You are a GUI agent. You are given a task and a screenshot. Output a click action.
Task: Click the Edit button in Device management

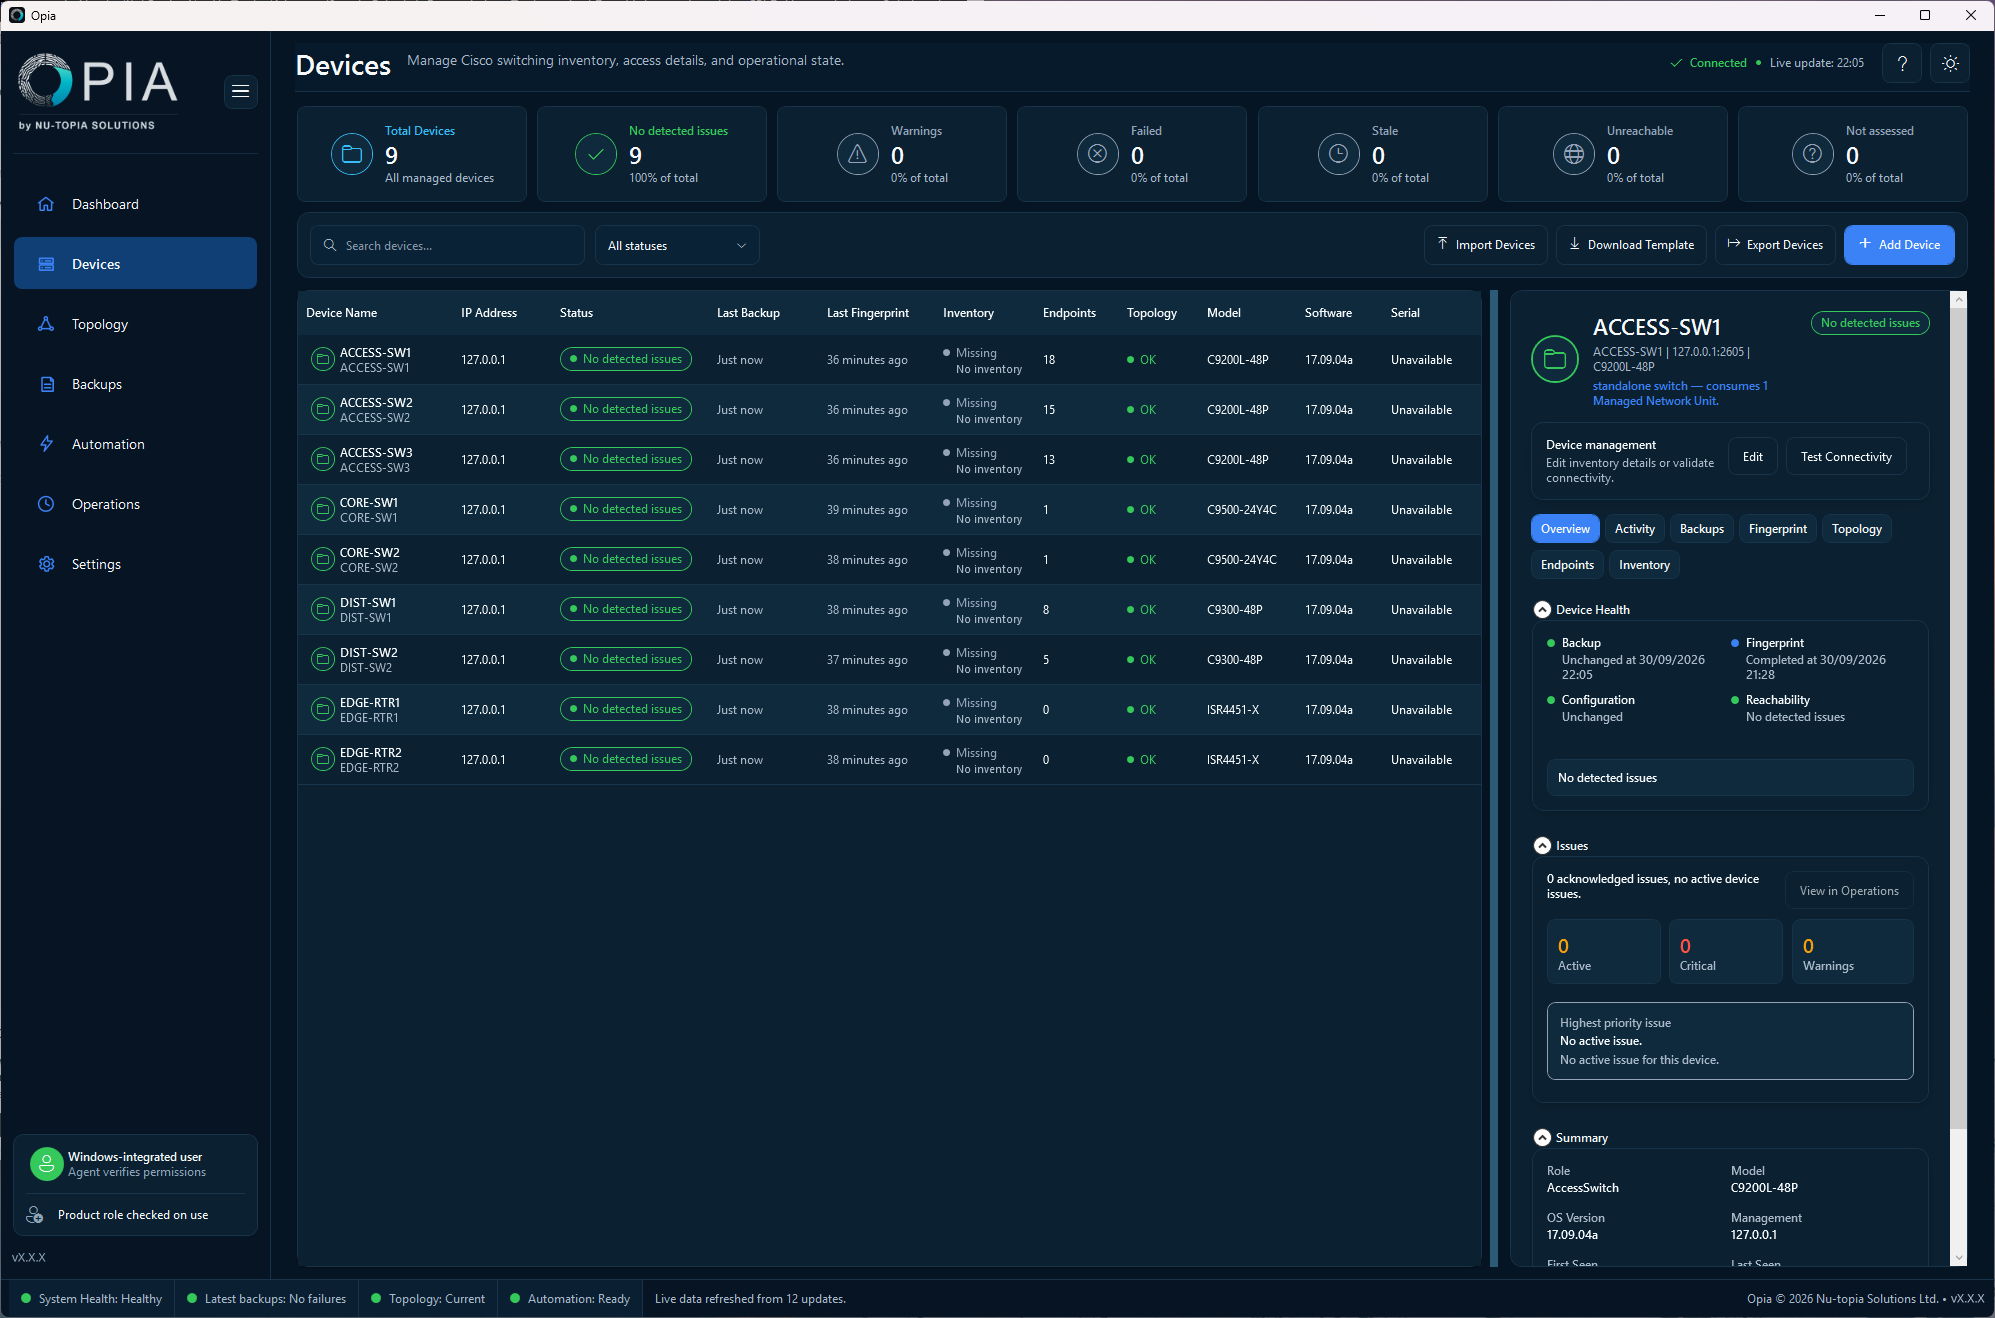(1752, 457)
